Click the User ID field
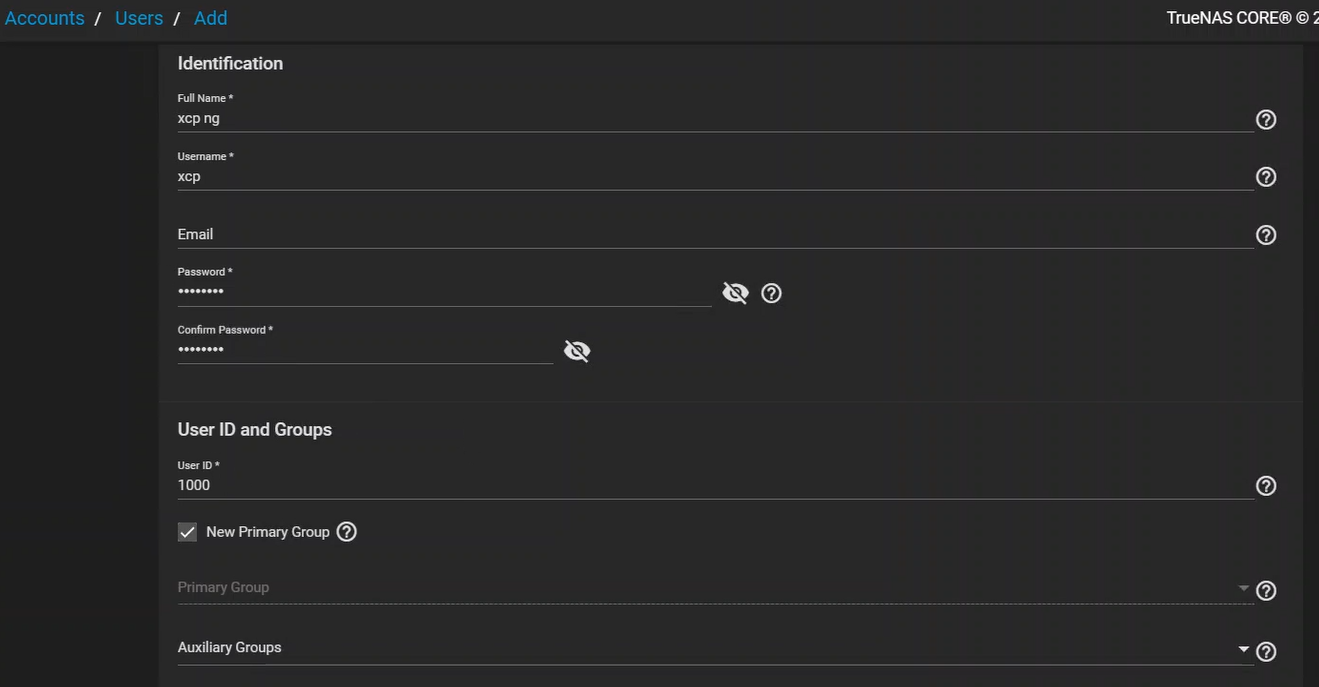This screenshot has width=1319, height=687. [x=700, y=485]
